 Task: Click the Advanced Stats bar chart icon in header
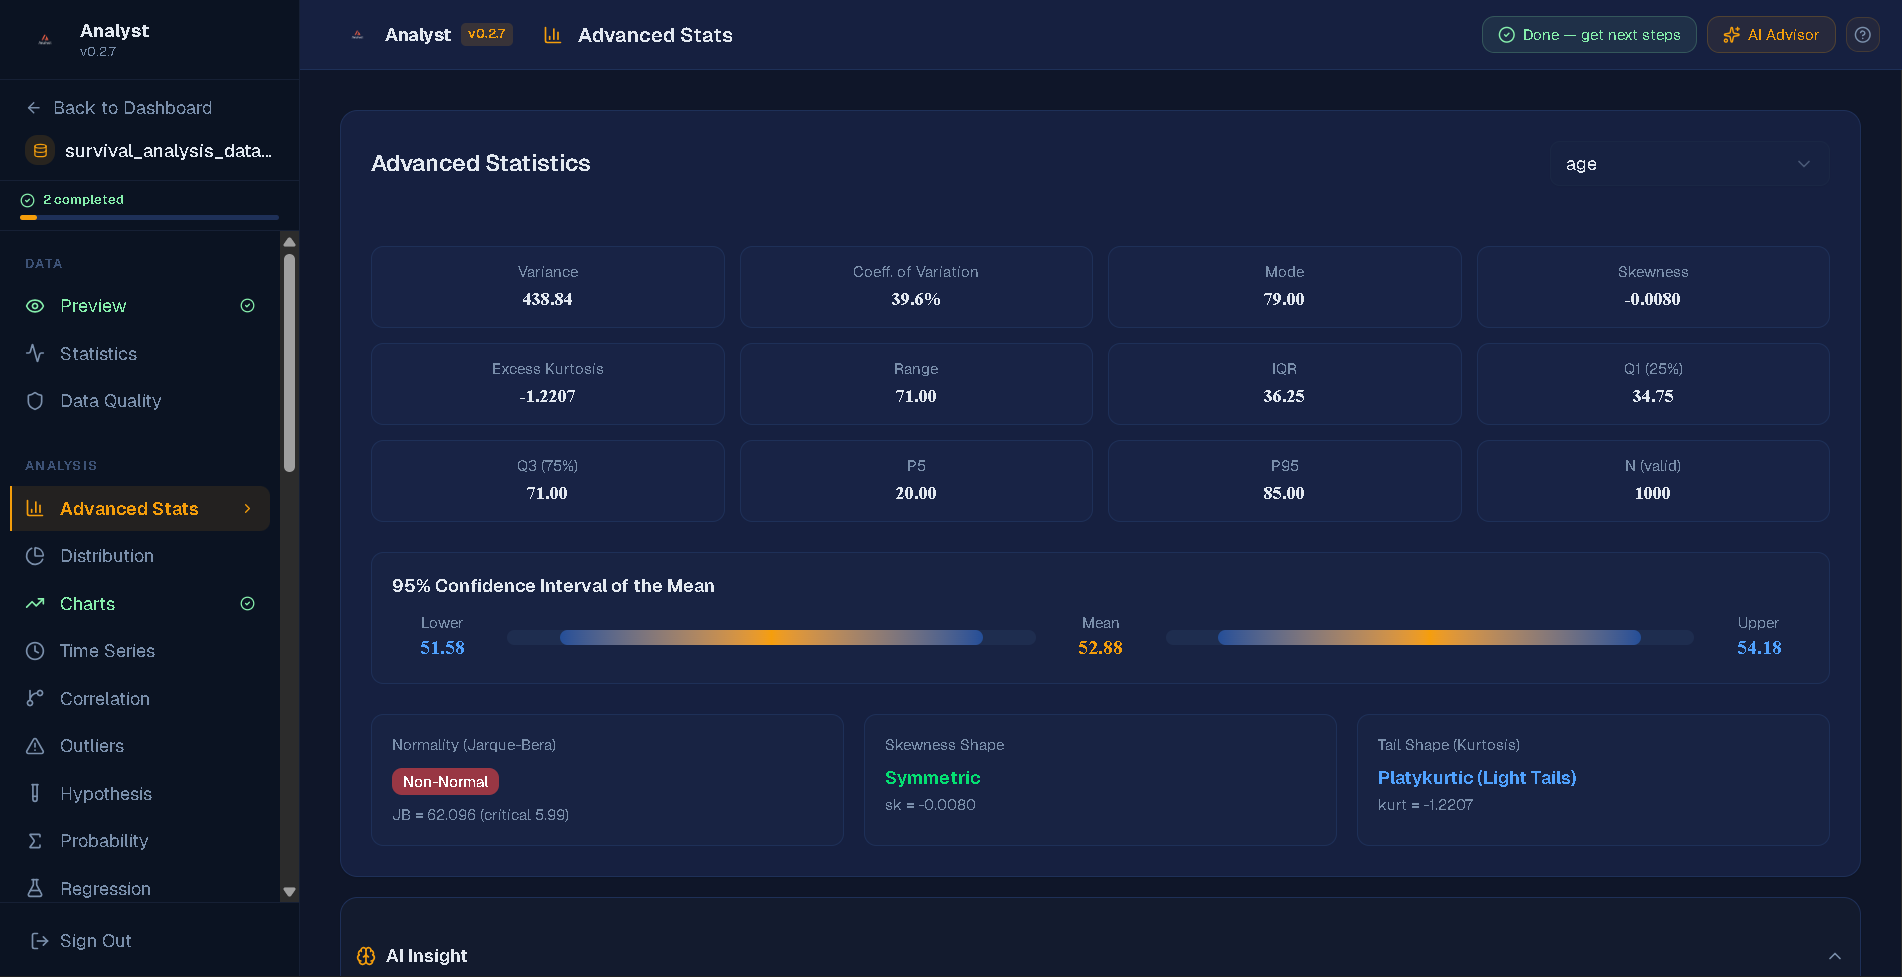[x=552, y=35]
